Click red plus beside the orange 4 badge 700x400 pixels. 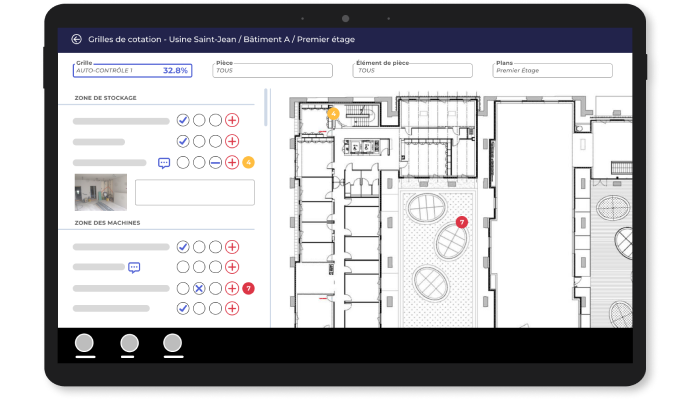pyautogui.click(x=232, y=162)
